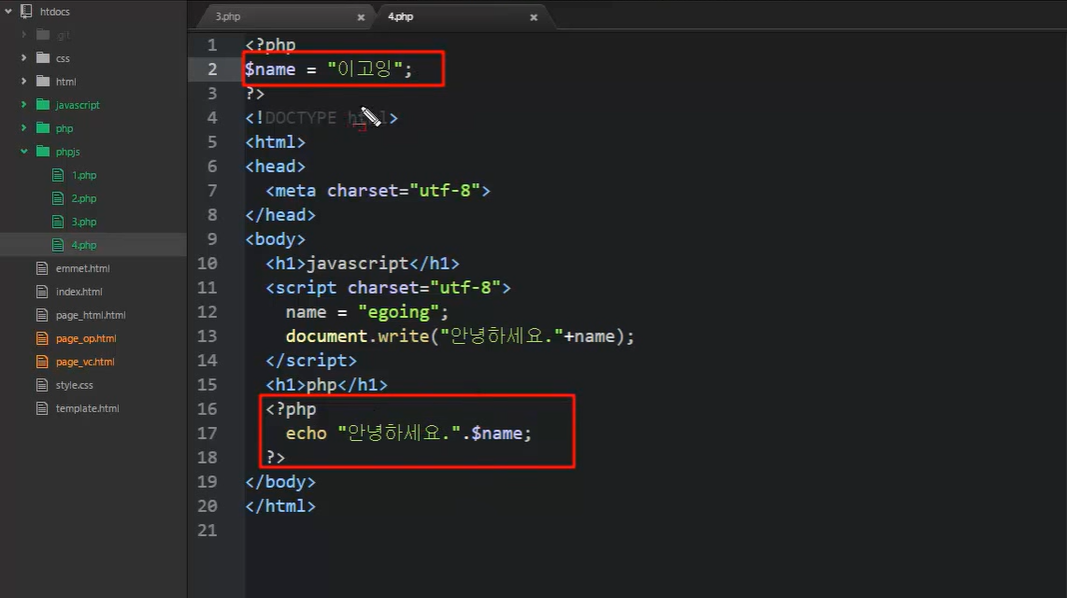Select the phpjs folder label
Screen dimensions: 1067x598
(x=68, y=152)
